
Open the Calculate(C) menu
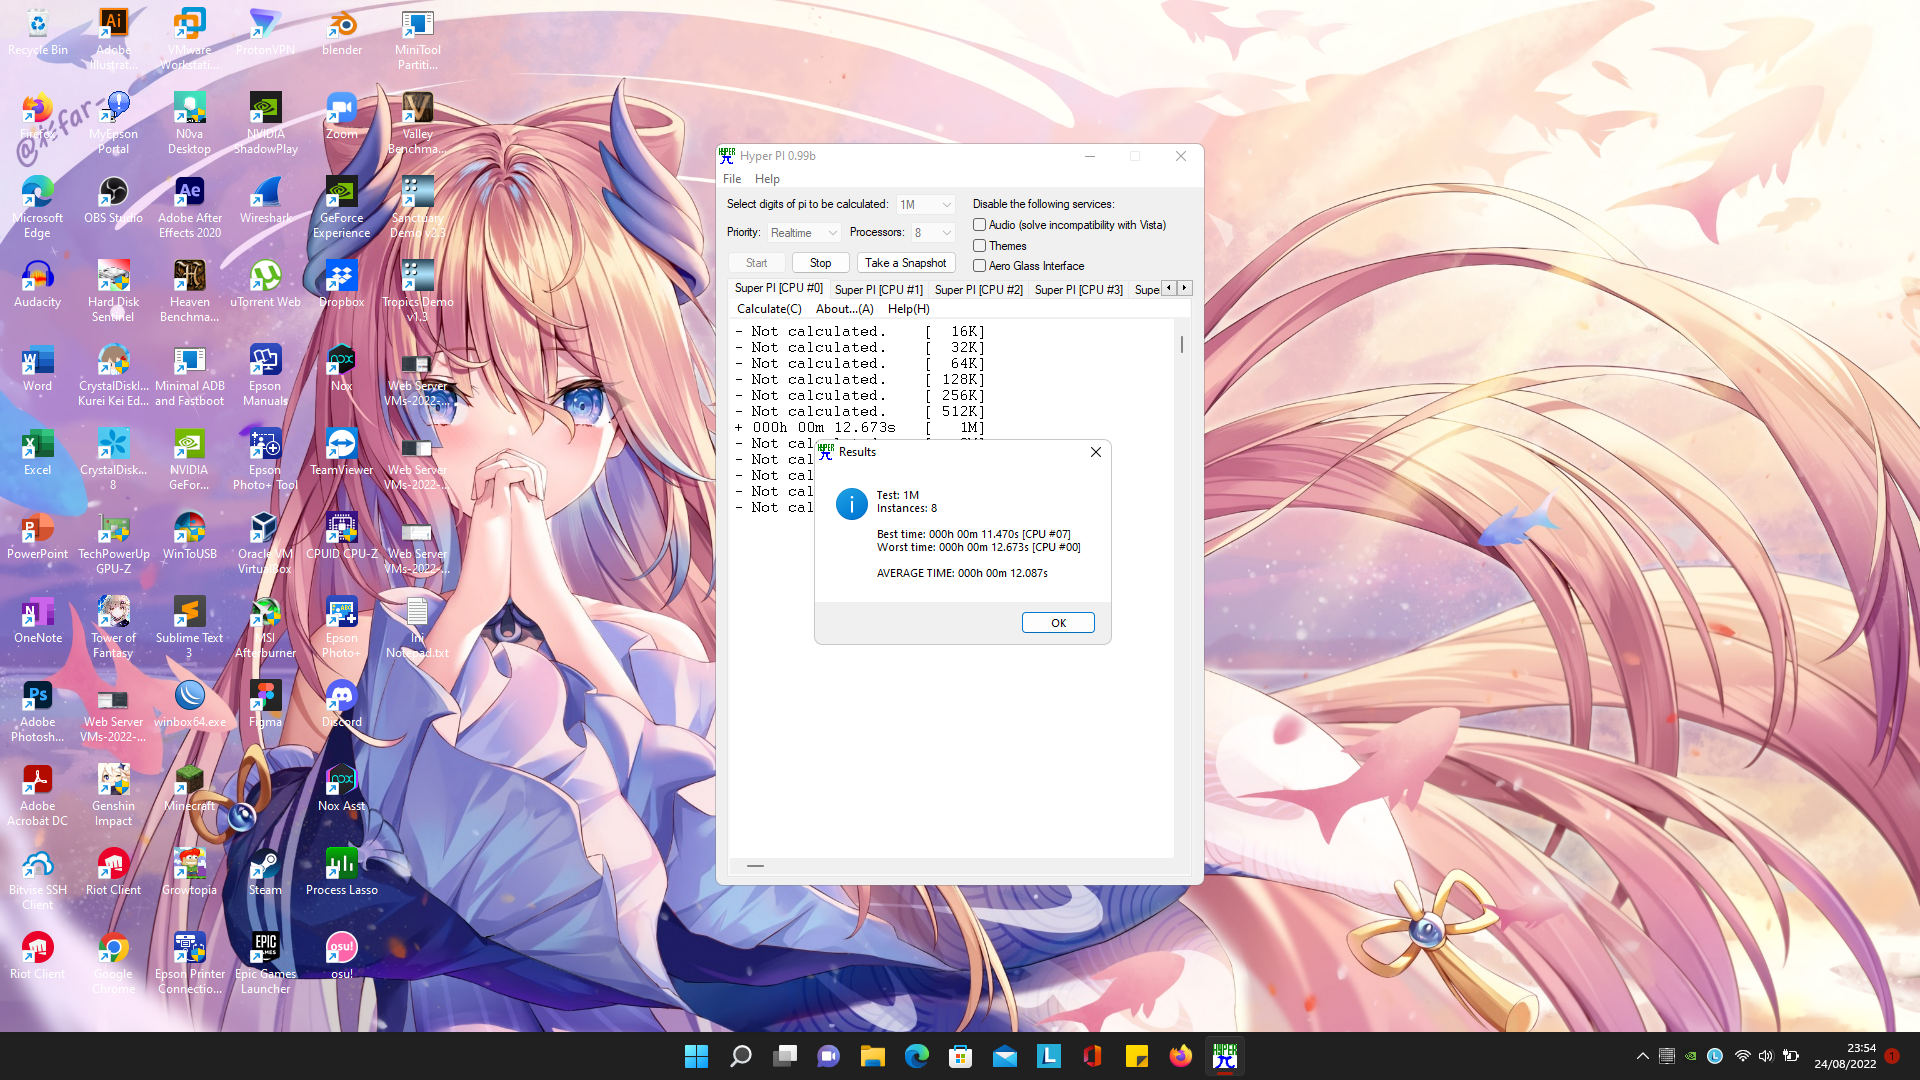pyautogui.click(x=769, y=309)
